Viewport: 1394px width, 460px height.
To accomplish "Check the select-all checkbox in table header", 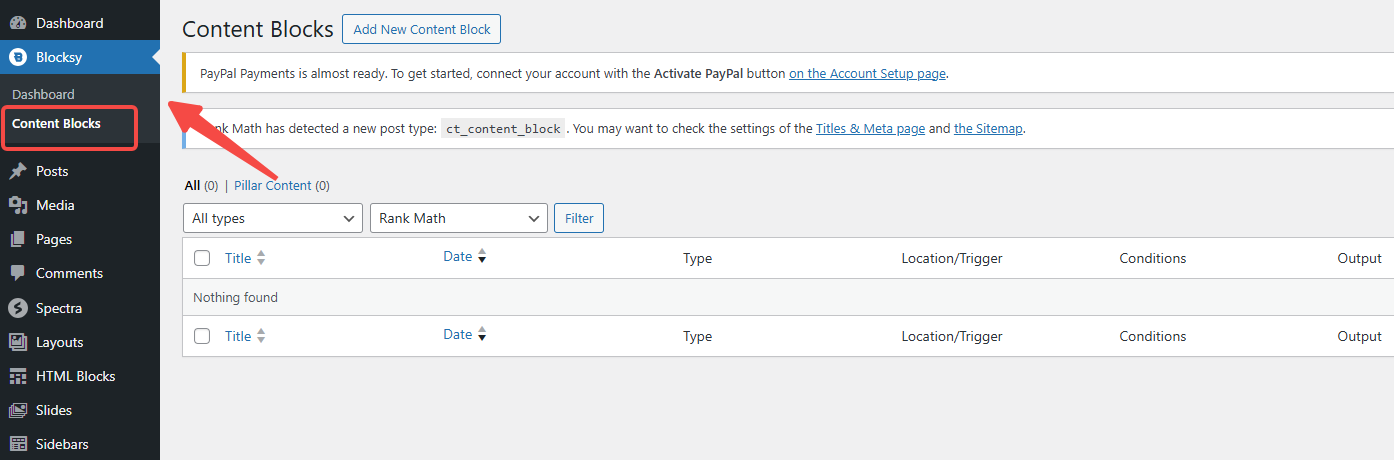I will point(202,258).
